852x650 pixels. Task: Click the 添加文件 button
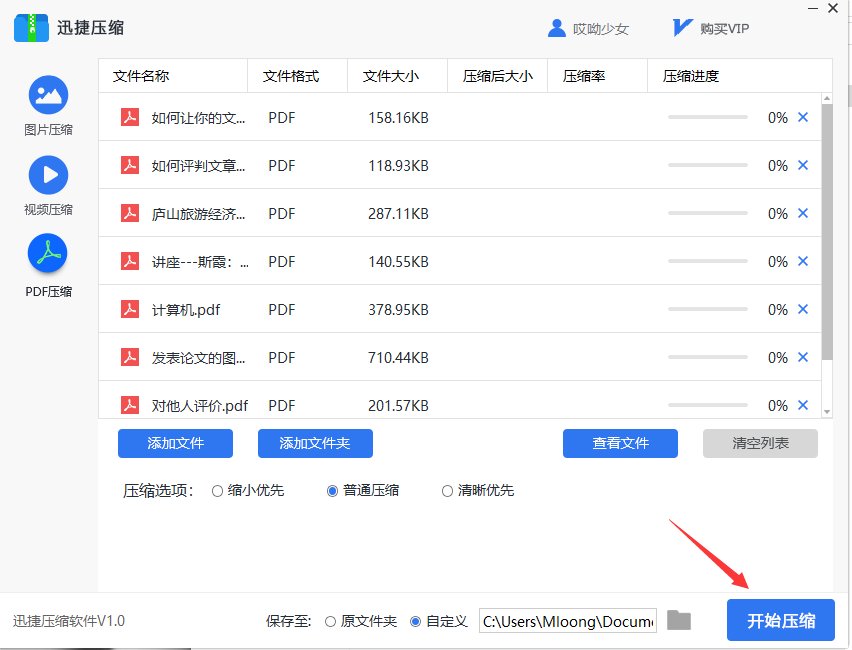click(x=175, y=444)
